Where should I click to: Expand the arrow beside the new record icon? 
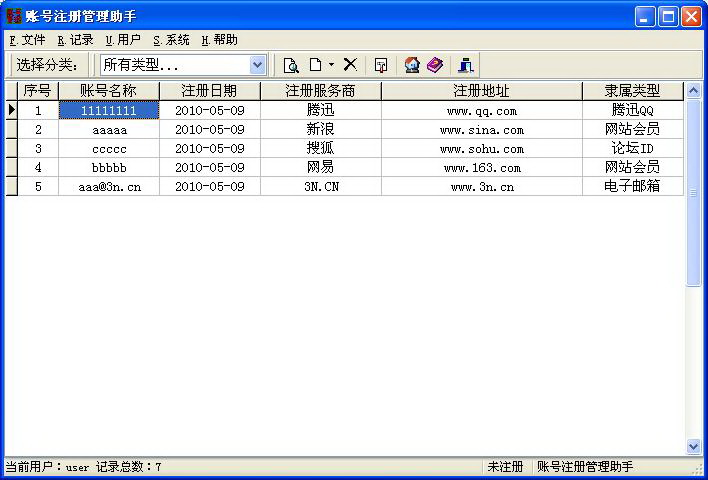331,65
